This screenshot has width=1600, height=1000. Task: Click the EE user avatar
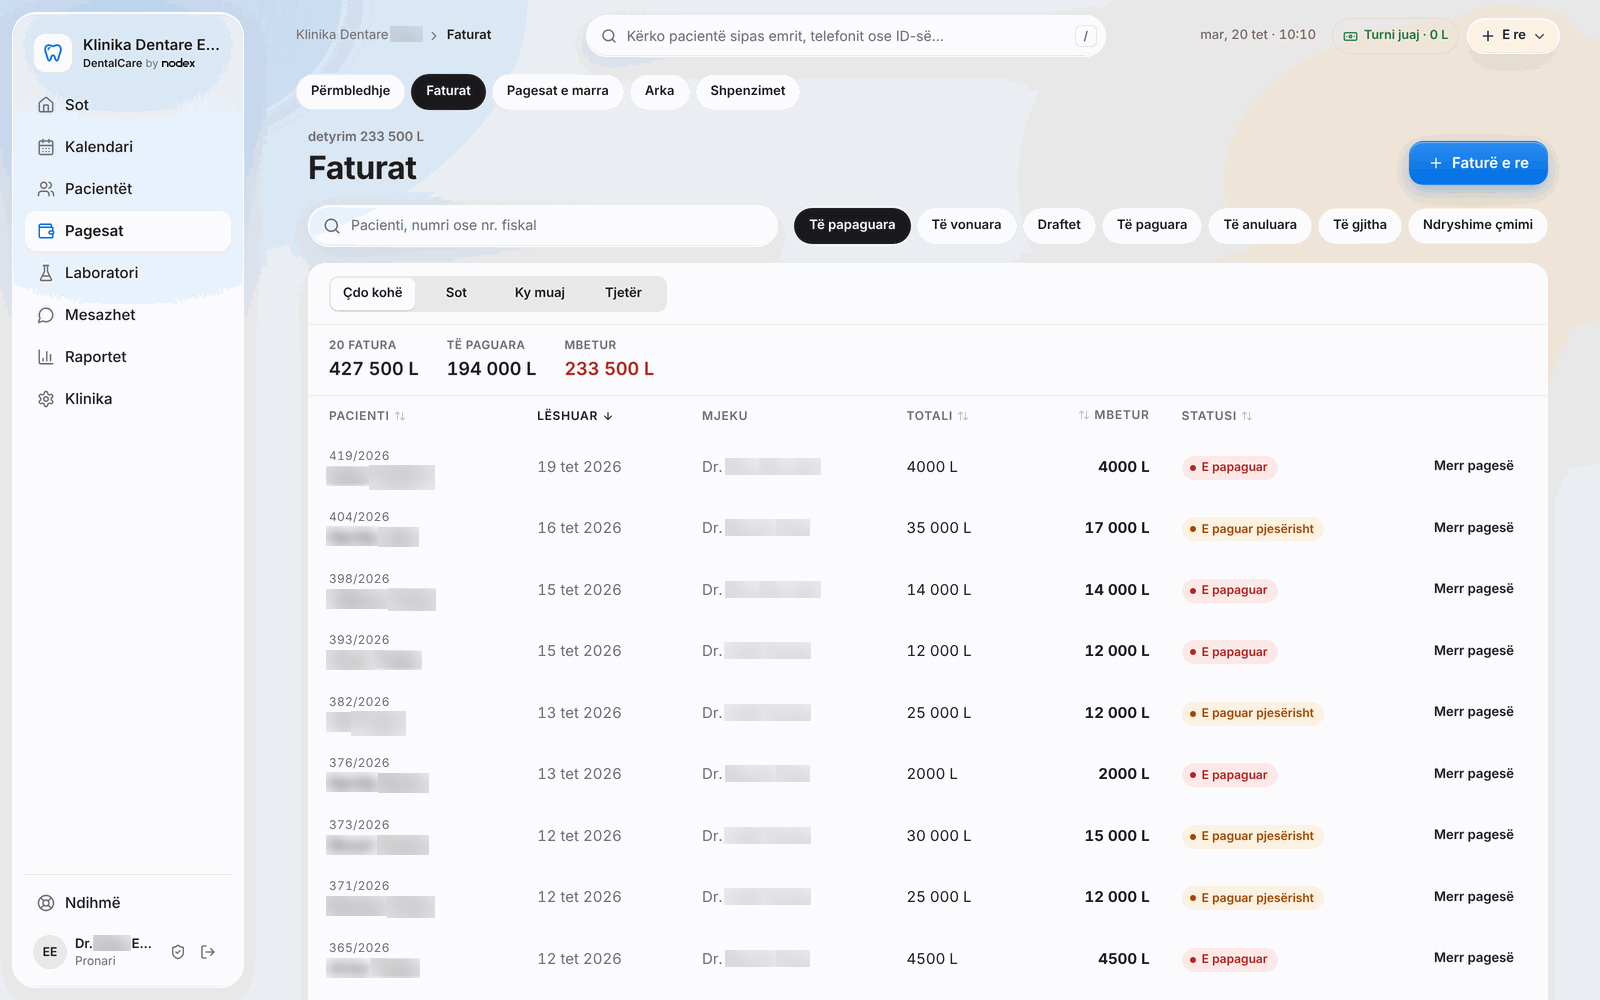tap(50, 952)
